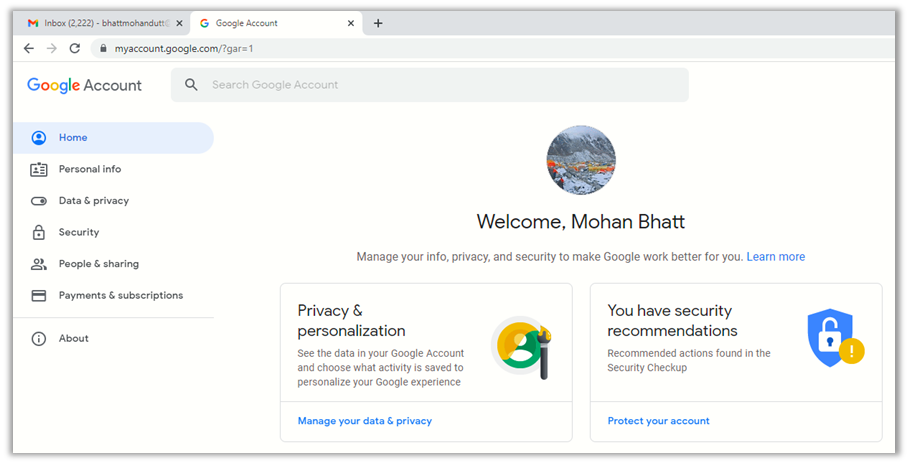This screenshot has height=464, width=908.
Task: Click the About info circle icon
Action: pos(39,339)
